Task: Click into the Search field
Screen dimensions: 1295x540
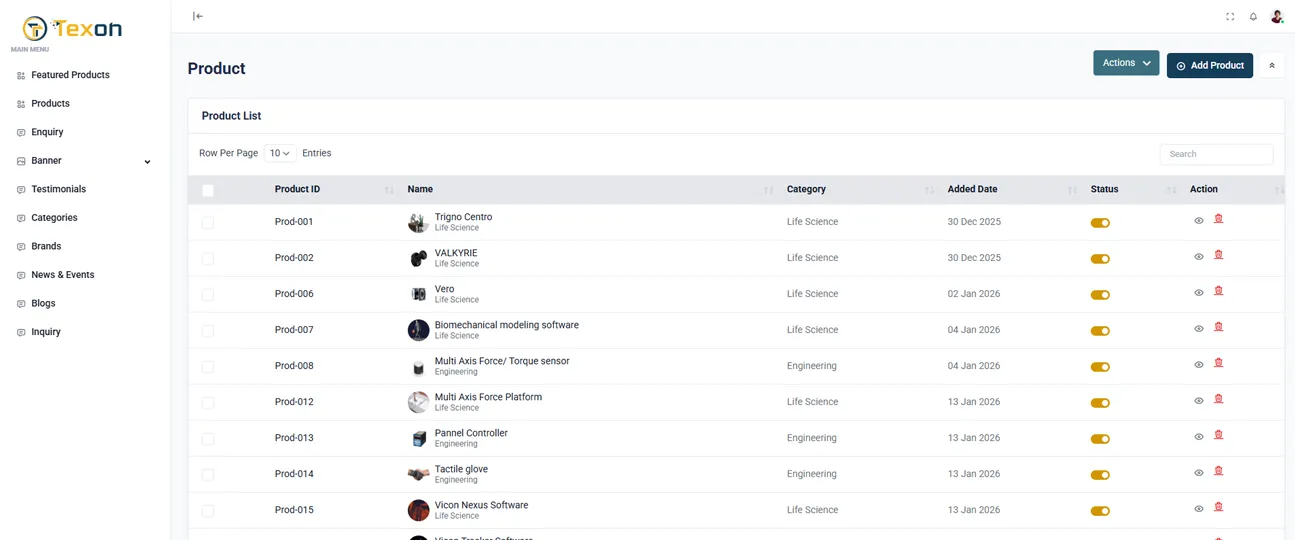Action: [x=1216, y=154]
